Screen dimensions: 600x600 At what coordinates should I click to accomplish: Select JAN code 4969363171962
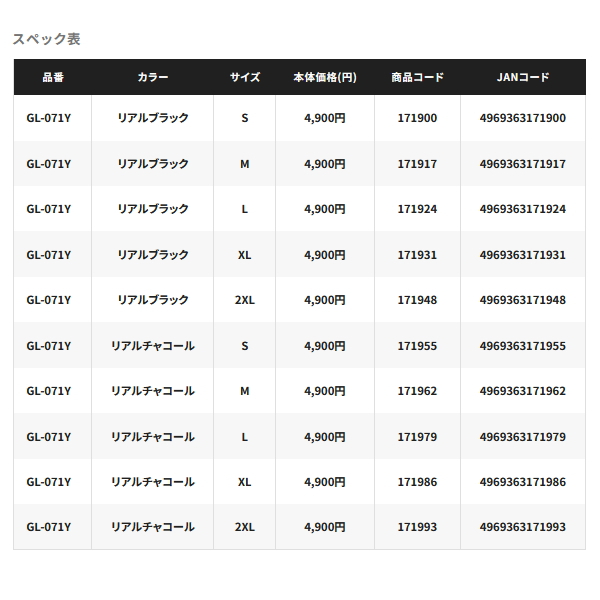pos(523,391)
